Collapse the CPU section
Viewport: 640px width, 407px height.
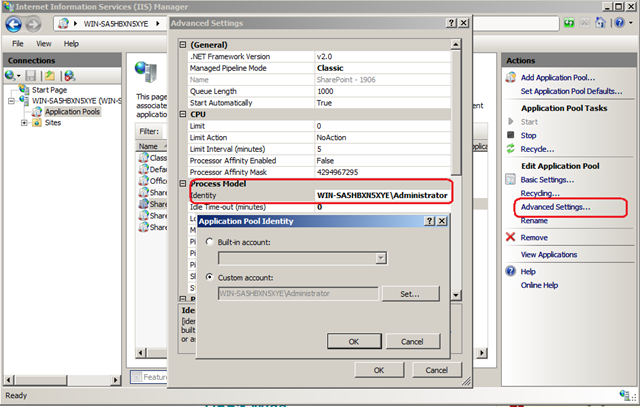(x=183, y=114)
